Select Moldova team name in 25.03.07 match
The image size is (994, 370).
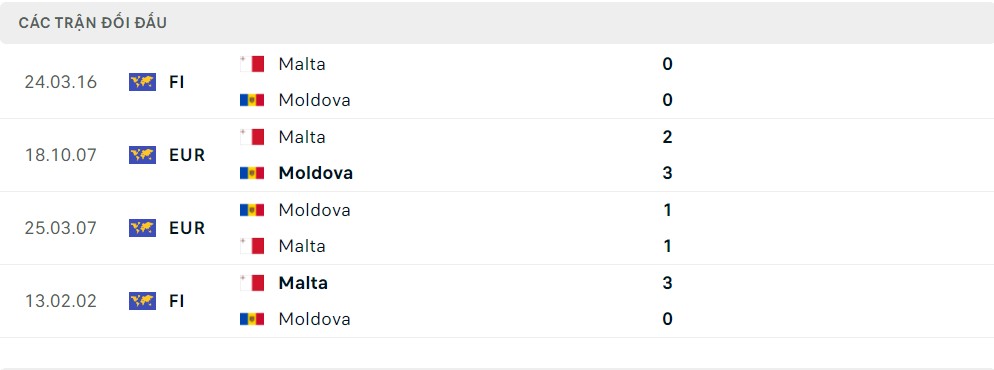pos(314,210)
